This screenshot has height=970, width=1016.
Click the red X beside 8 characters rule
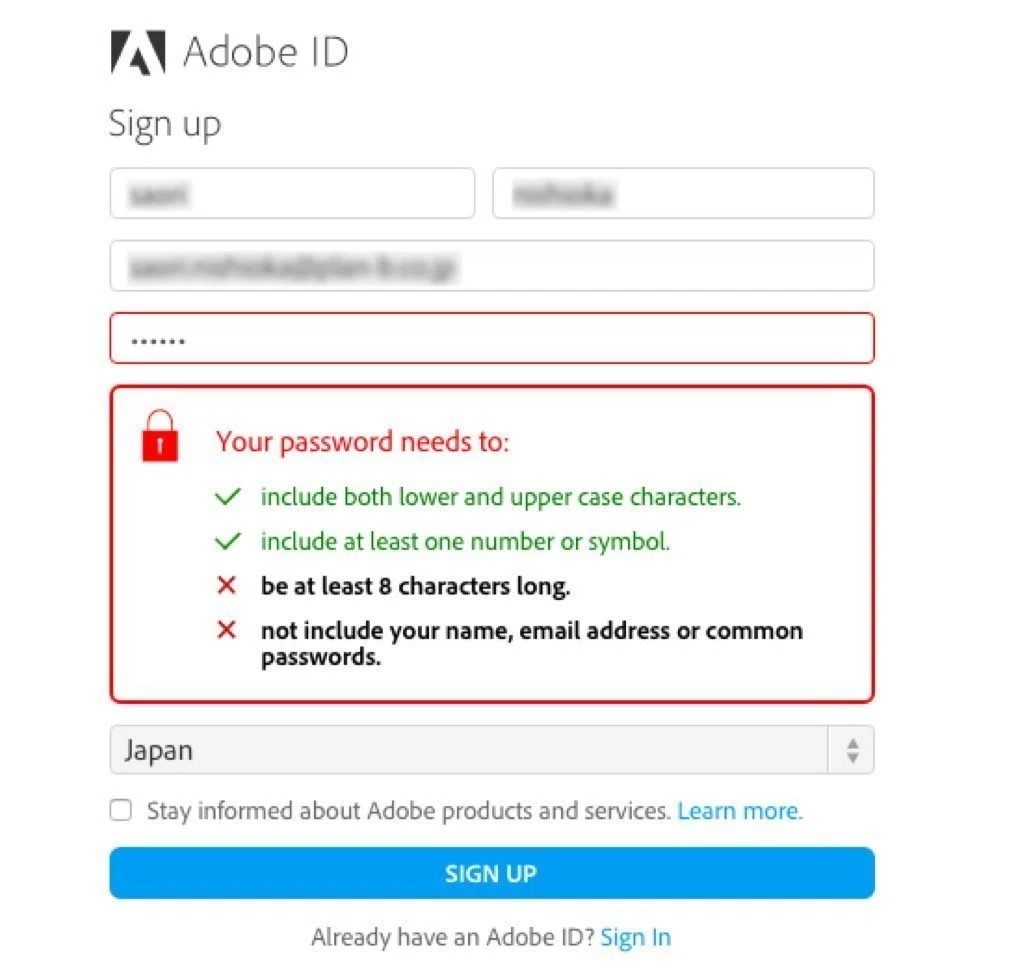point(227,585)
